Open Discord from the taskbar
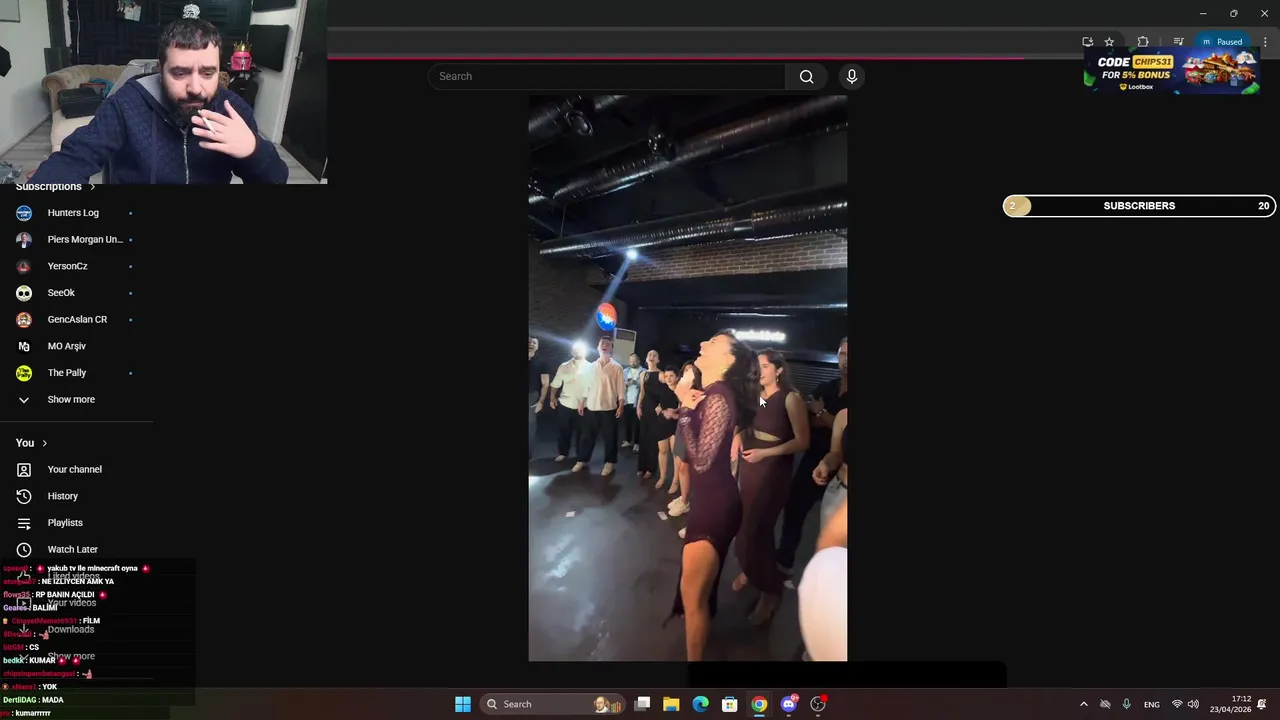 click(x=789, y=704)
